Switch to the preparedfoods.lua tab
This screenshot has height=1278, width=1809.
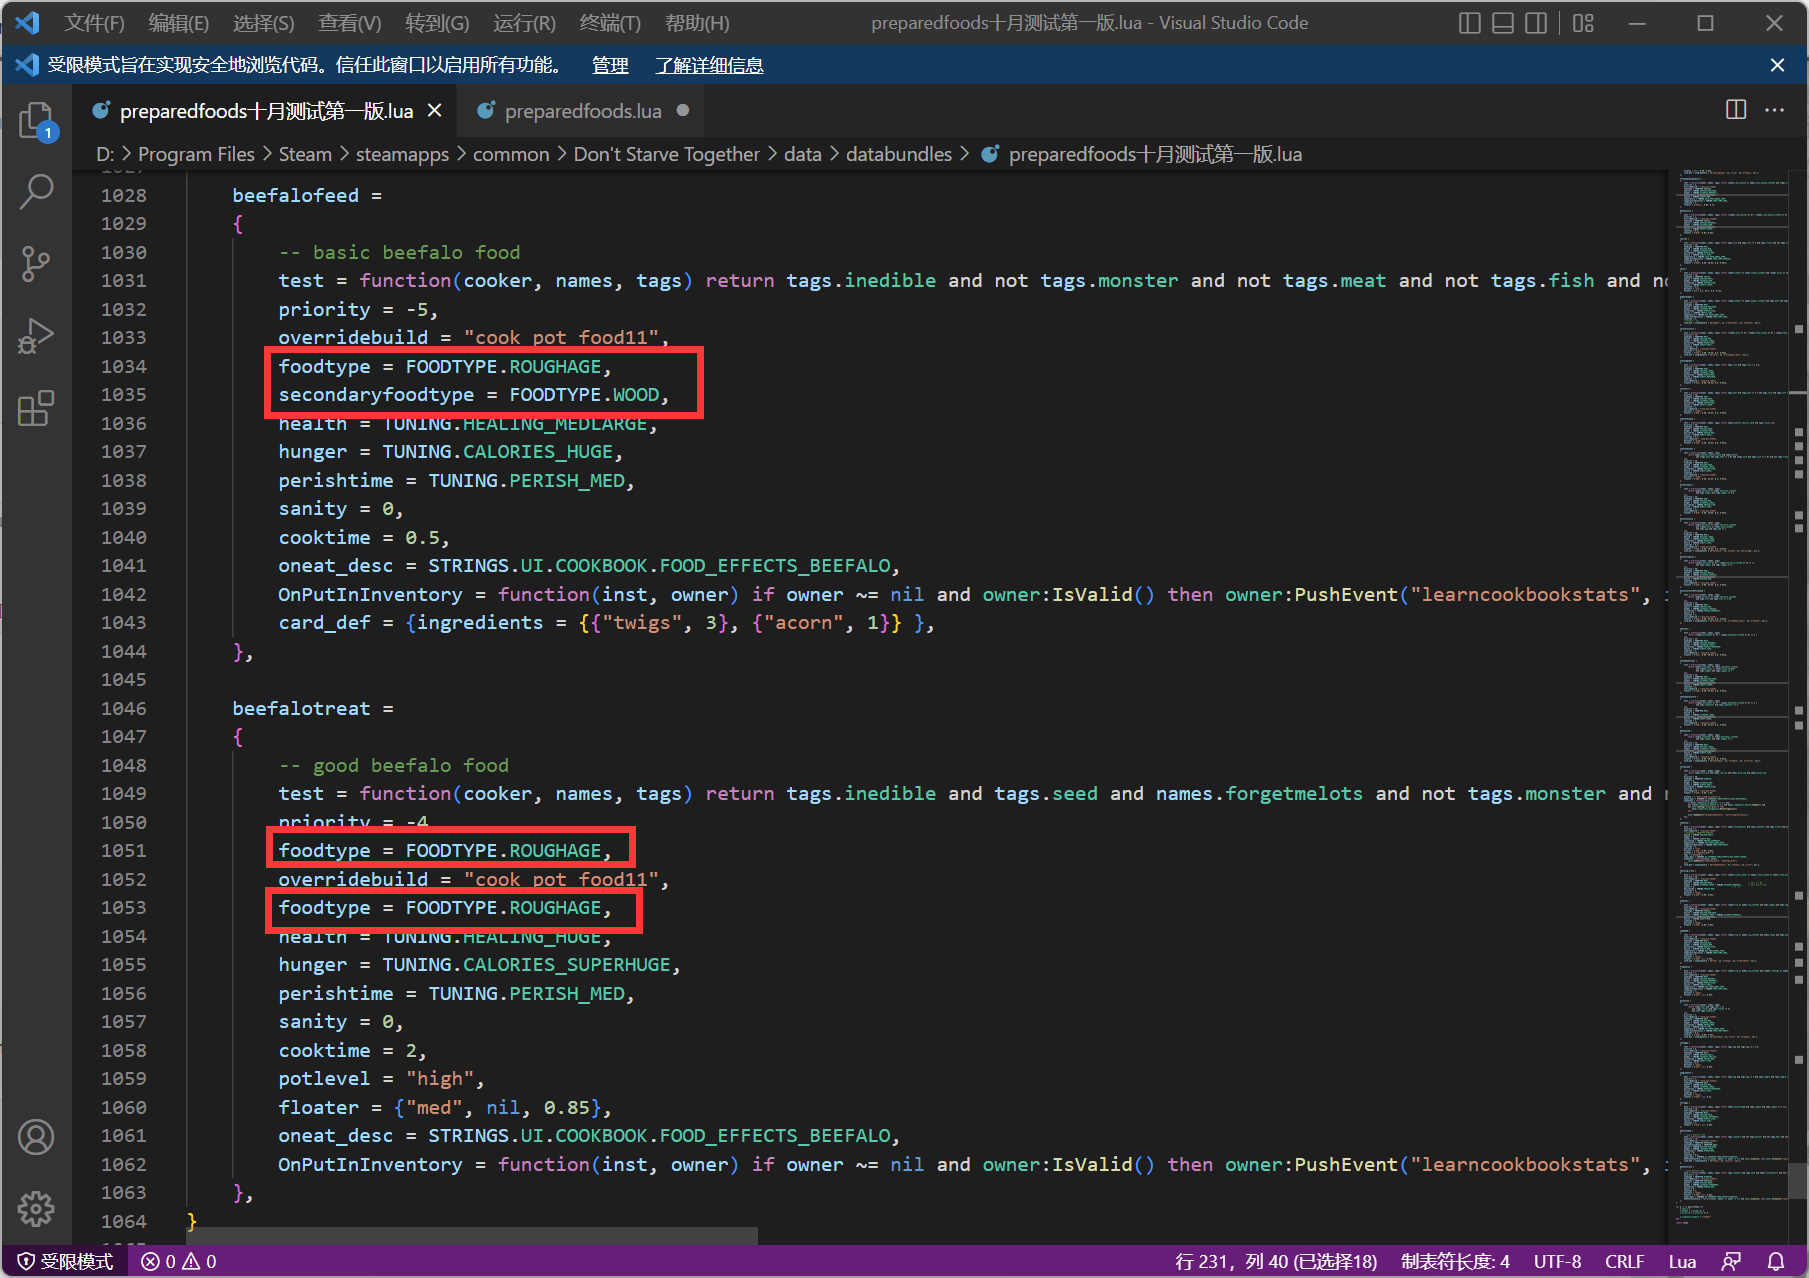[582, 111]
